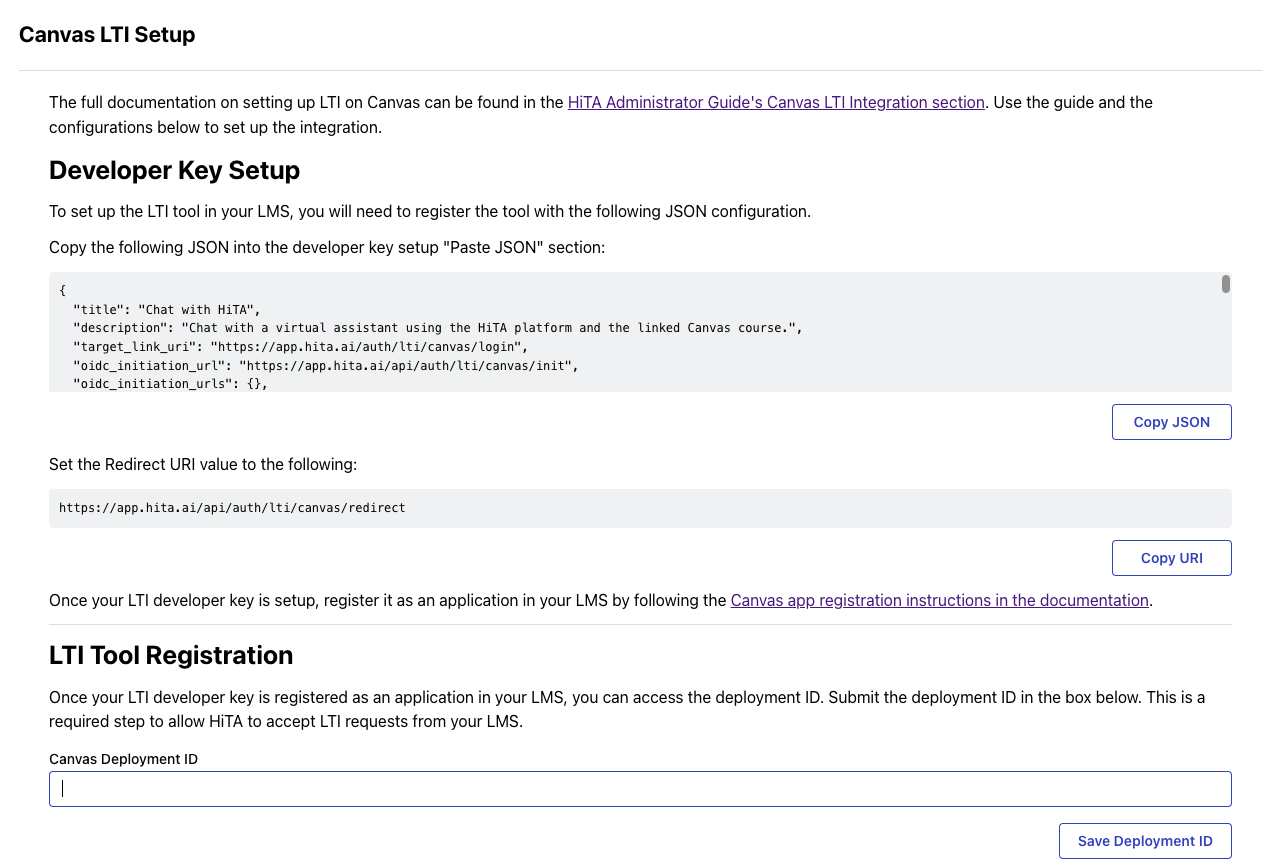This screenshot has width=1277, height=867.
Task: Click the Copy JSON button
Action: tap(1171, 422)
